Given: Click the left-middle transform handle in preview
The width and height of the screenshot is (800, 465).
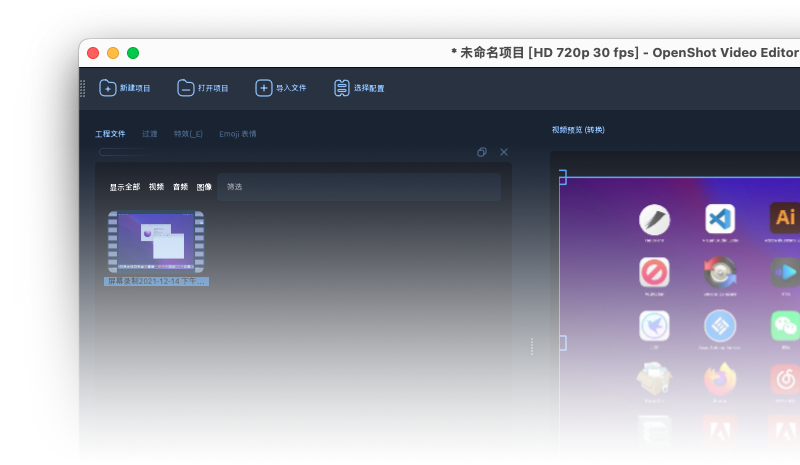Looking at the screenshot, I should pyautogui.click(x=561, y=343).
